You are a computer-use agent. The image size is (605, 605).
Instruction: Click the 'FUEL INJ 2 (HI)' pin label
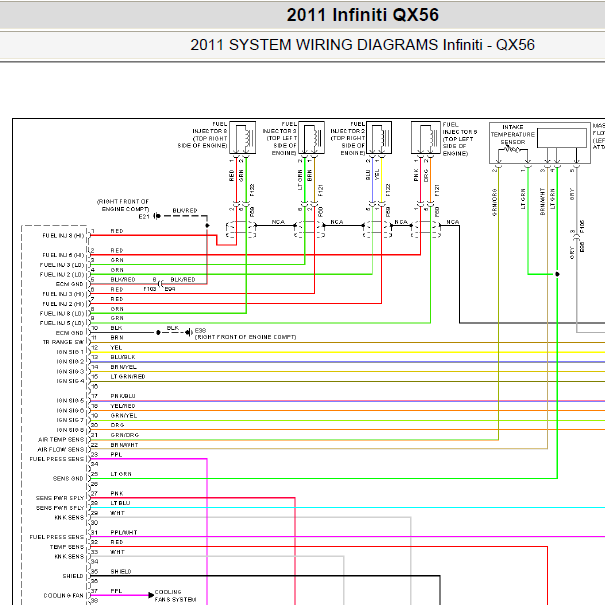click(63, 304)
